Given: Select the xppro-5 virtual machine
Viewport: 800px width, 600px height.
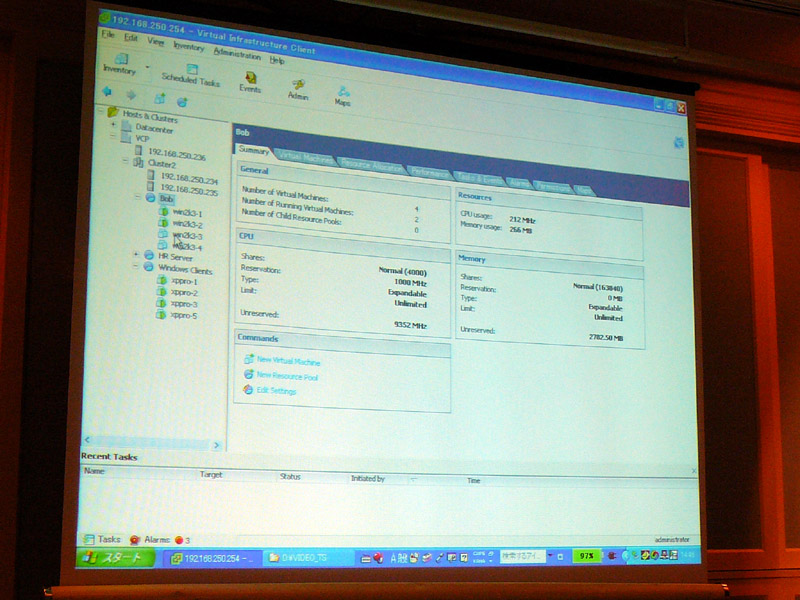Looking at the screenshot, I should coord(184,315).
